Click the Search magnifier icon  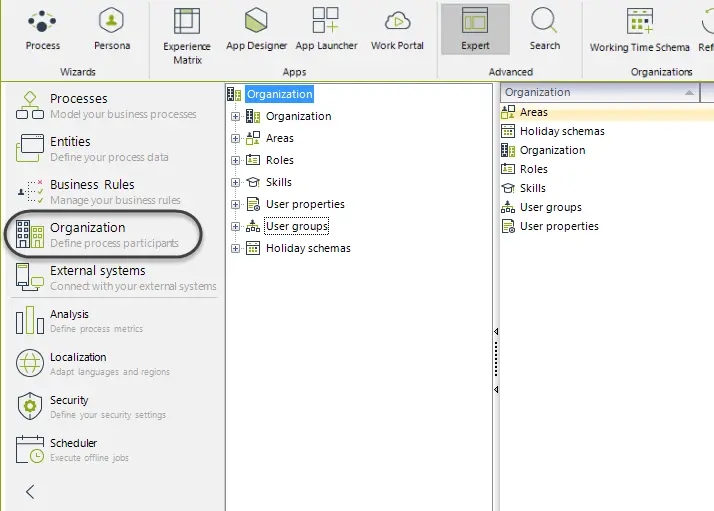click(544, 20)
